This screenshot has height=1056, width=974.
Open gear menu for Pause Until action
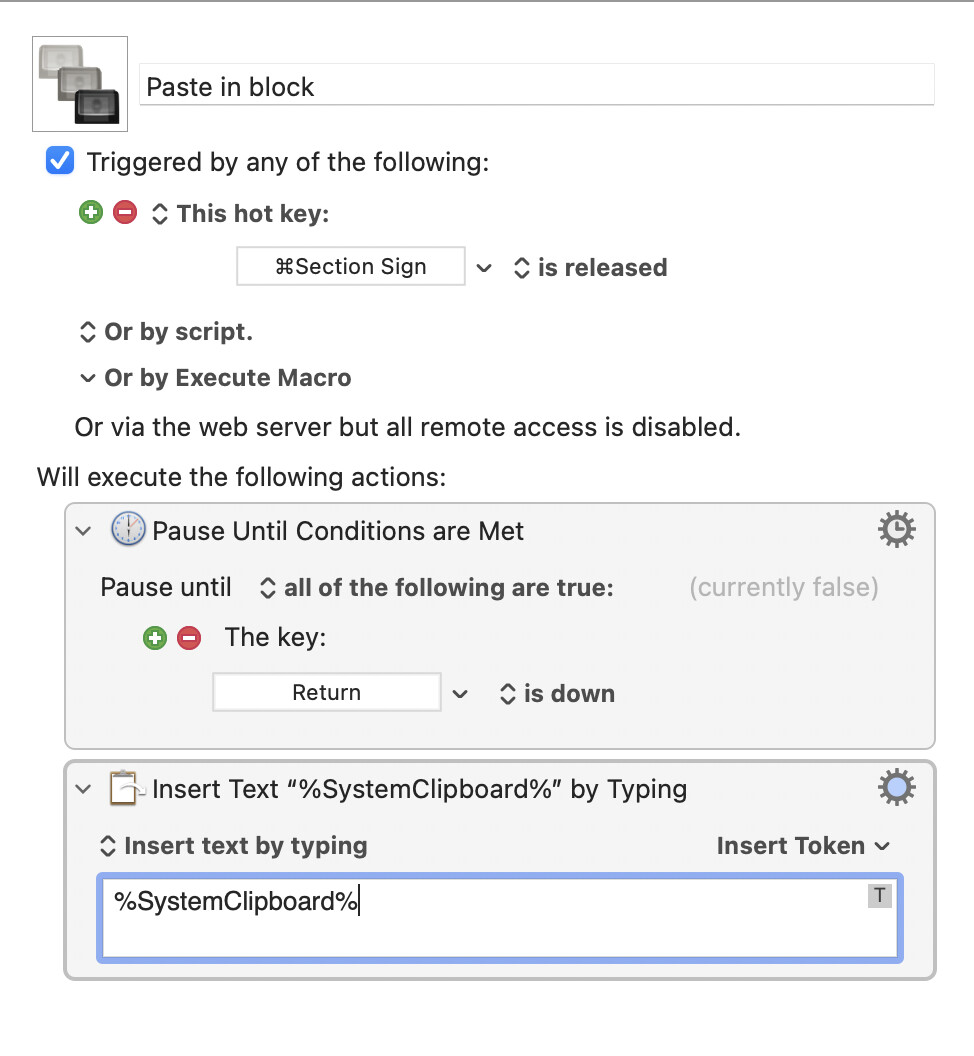pyautogui.click(x=896, y=529)
